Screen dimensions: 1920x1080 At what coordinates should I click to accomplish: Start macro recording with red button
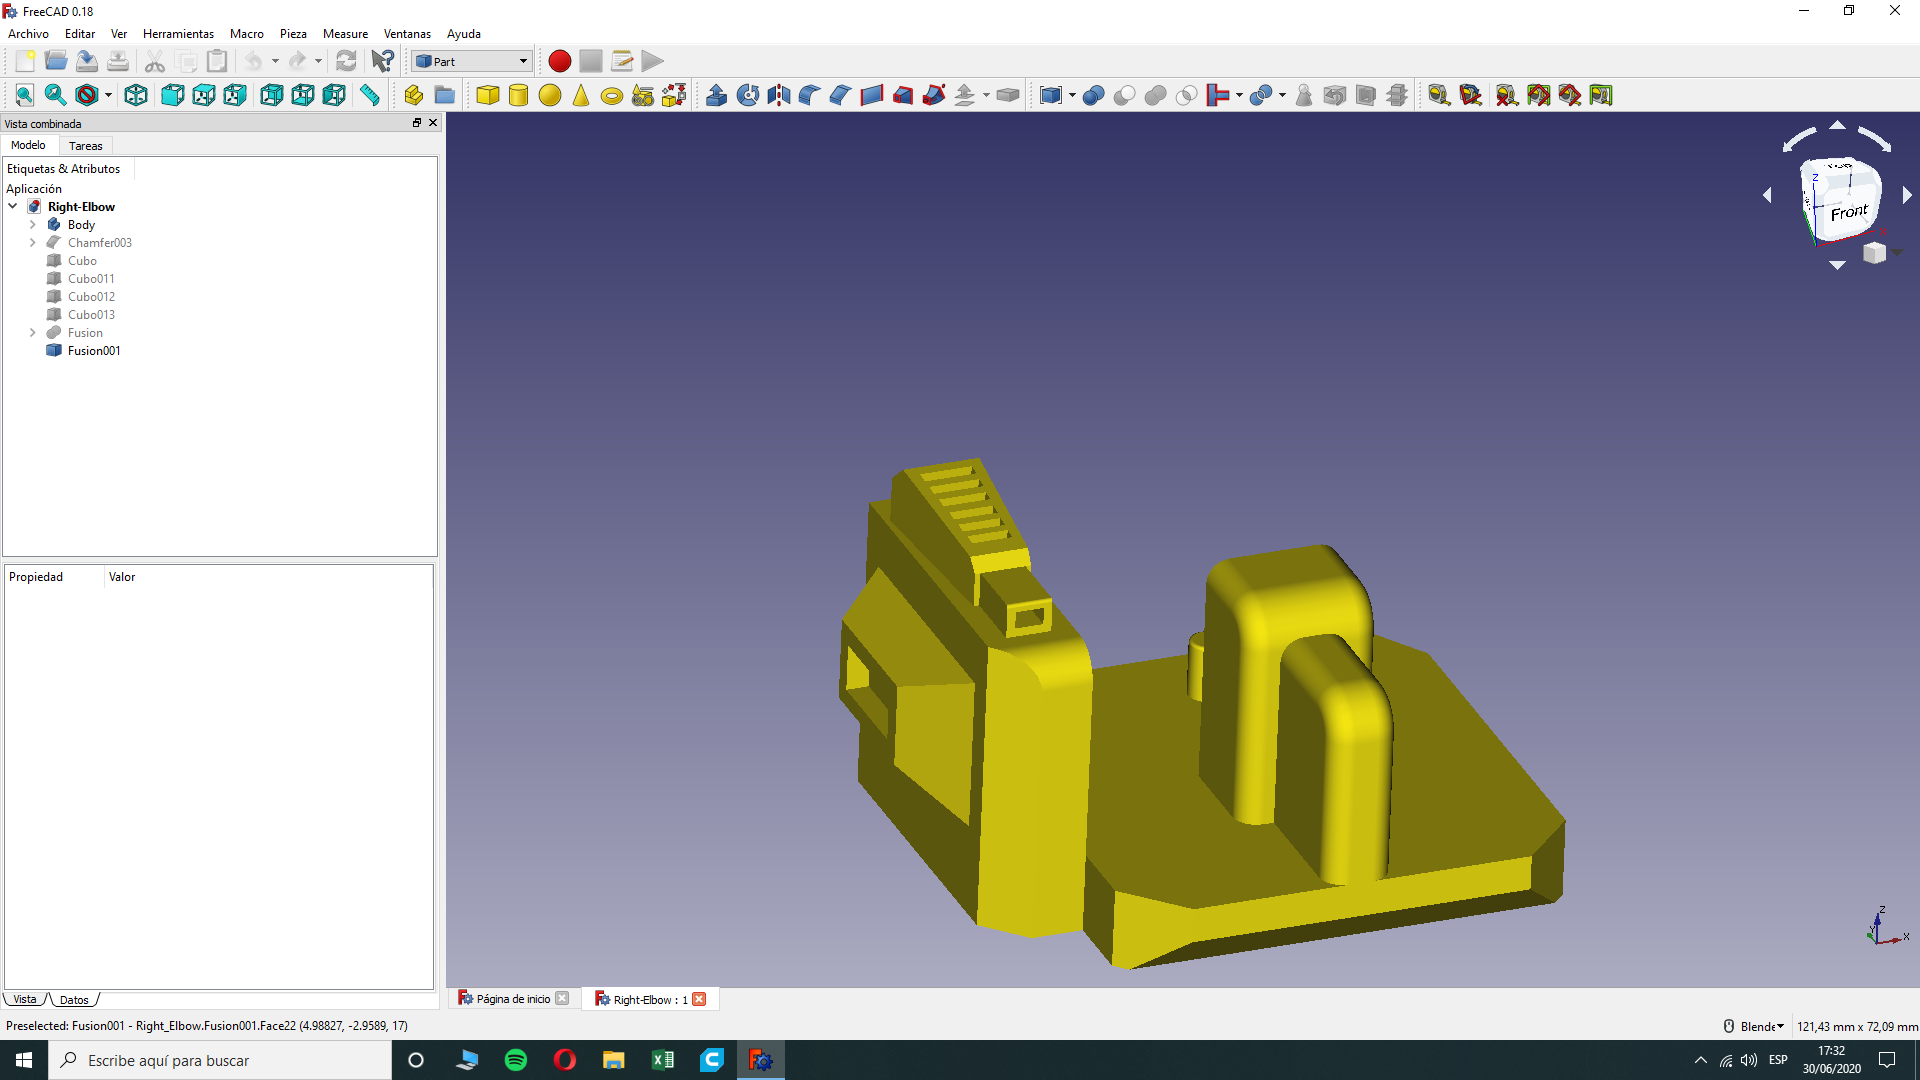coord(559,61)
